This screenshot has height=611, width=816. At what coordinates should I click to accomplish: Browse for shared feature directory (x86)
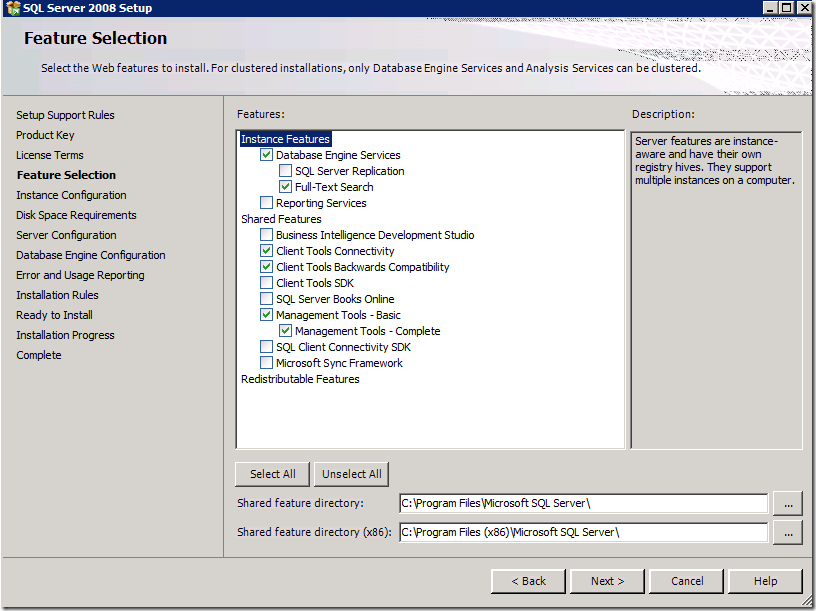coord(788,533)
